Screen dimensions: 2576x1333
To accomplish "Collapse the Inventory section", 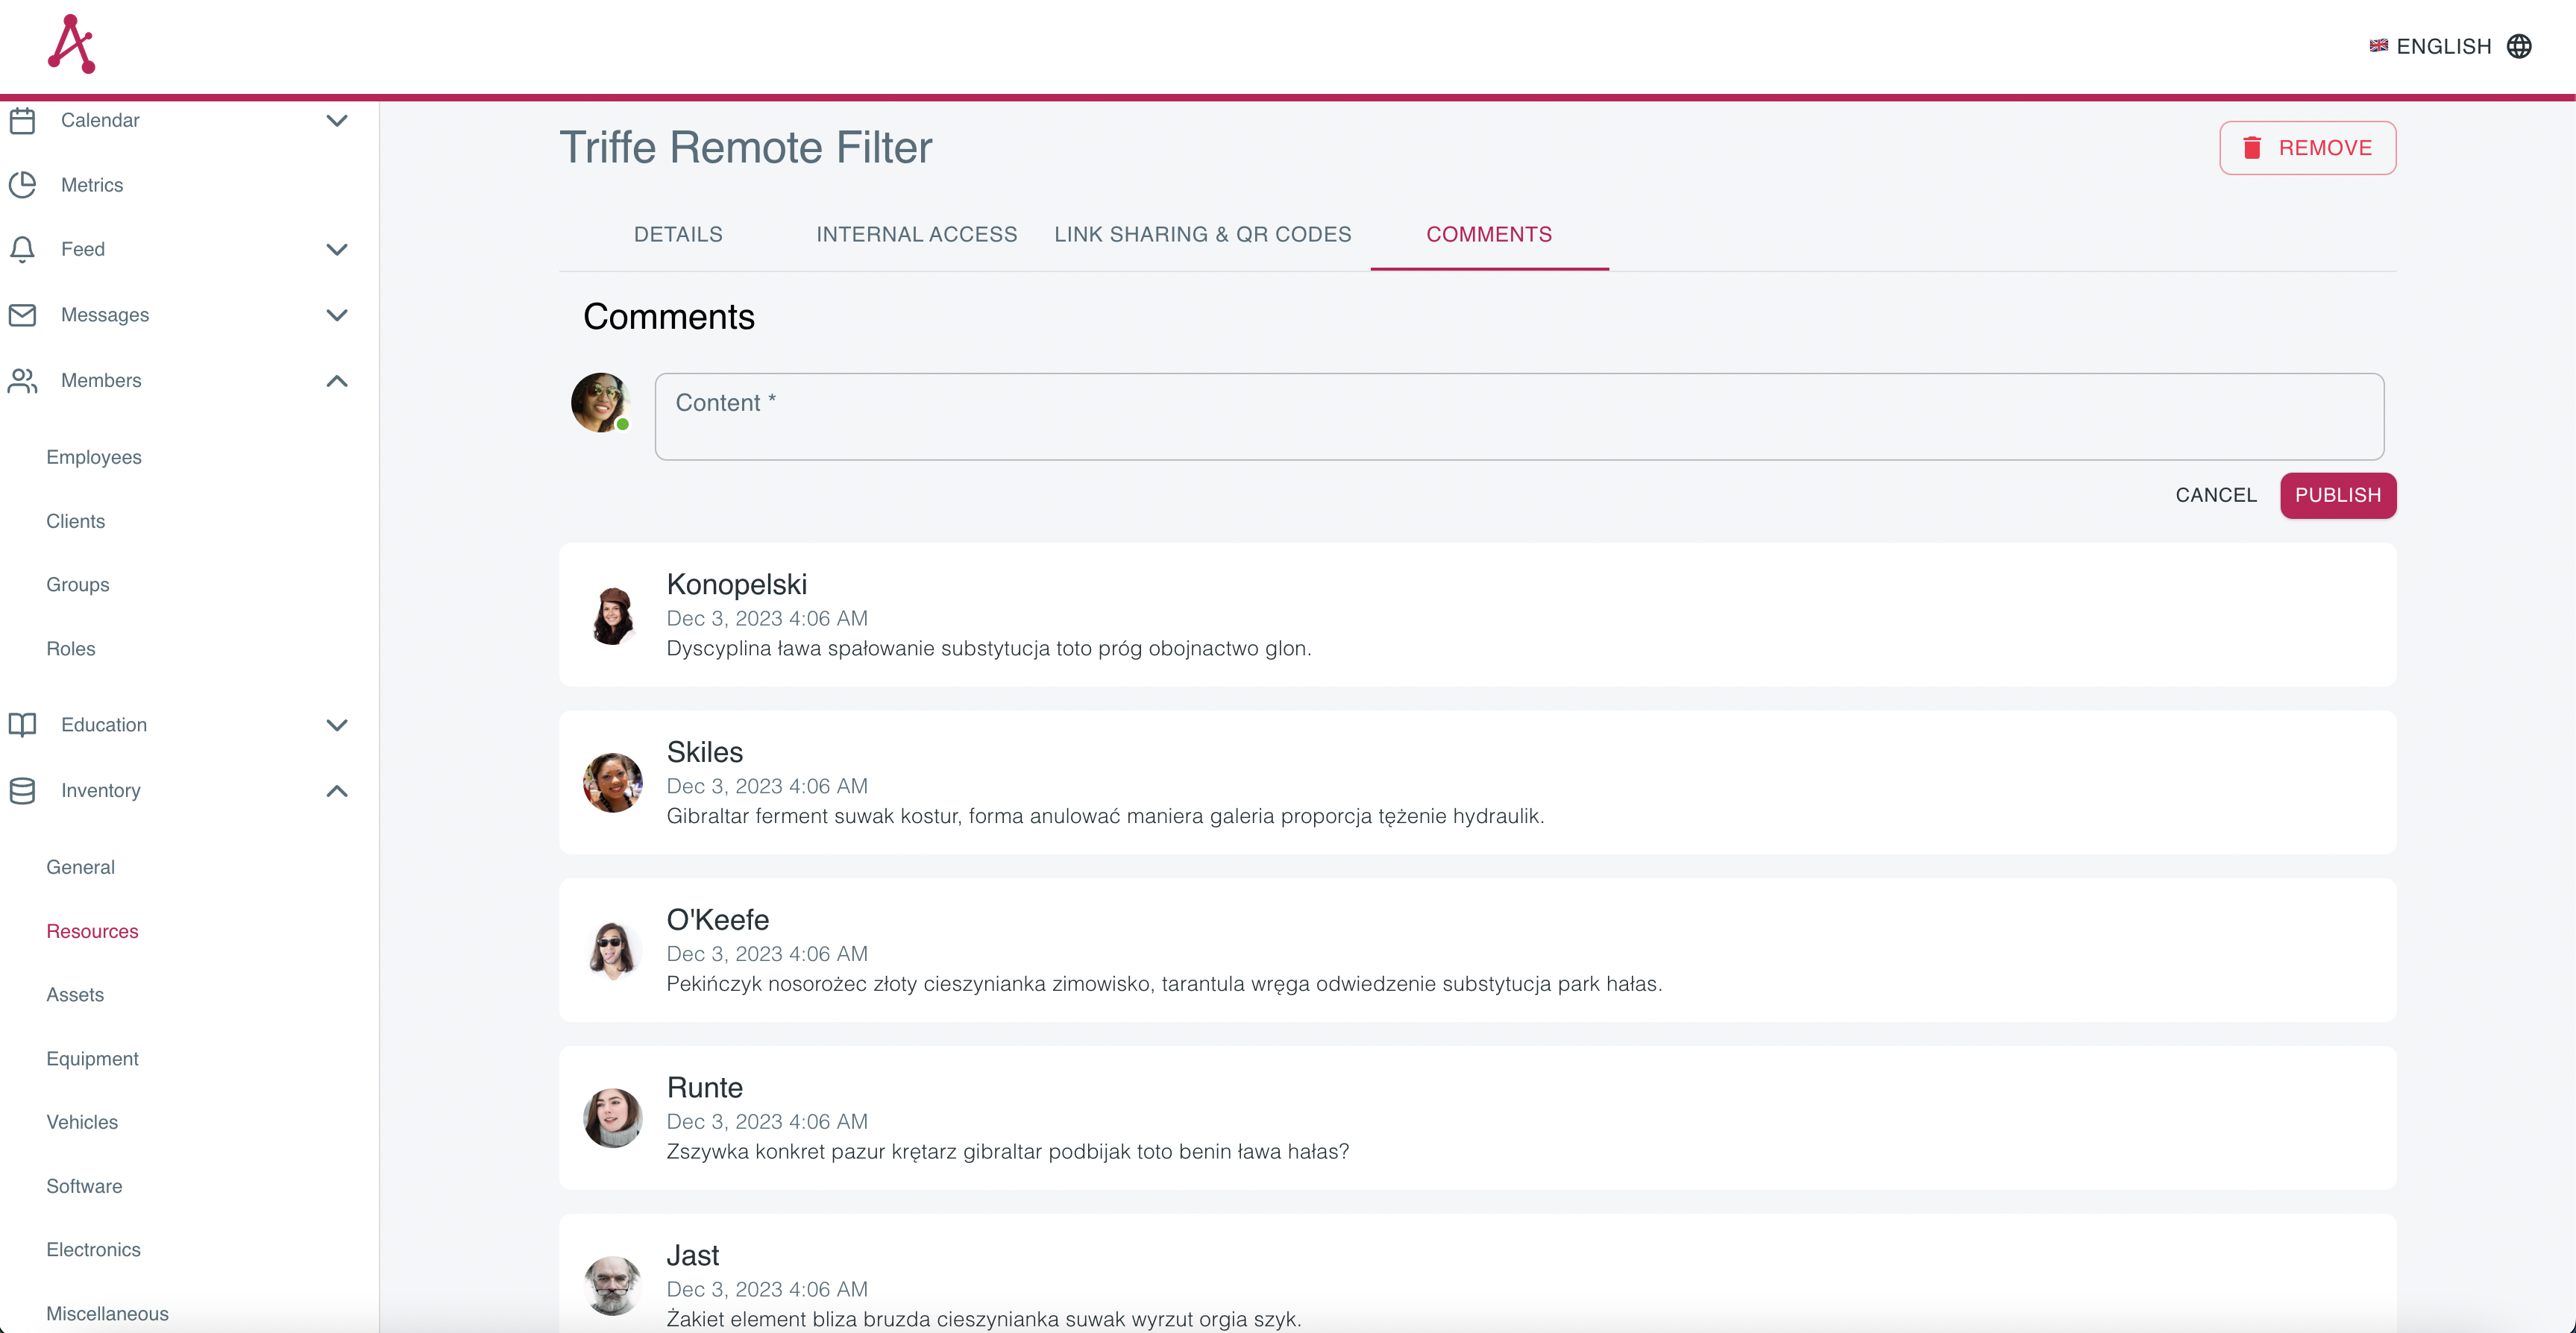I will point(337,791).
